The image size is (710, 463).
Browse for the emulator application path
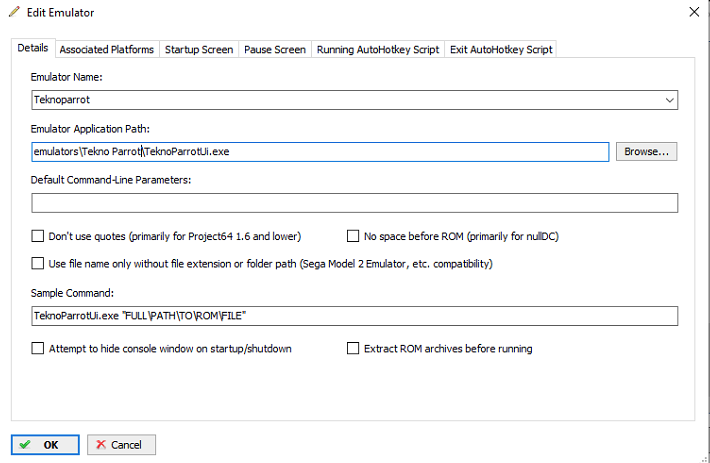646,152
